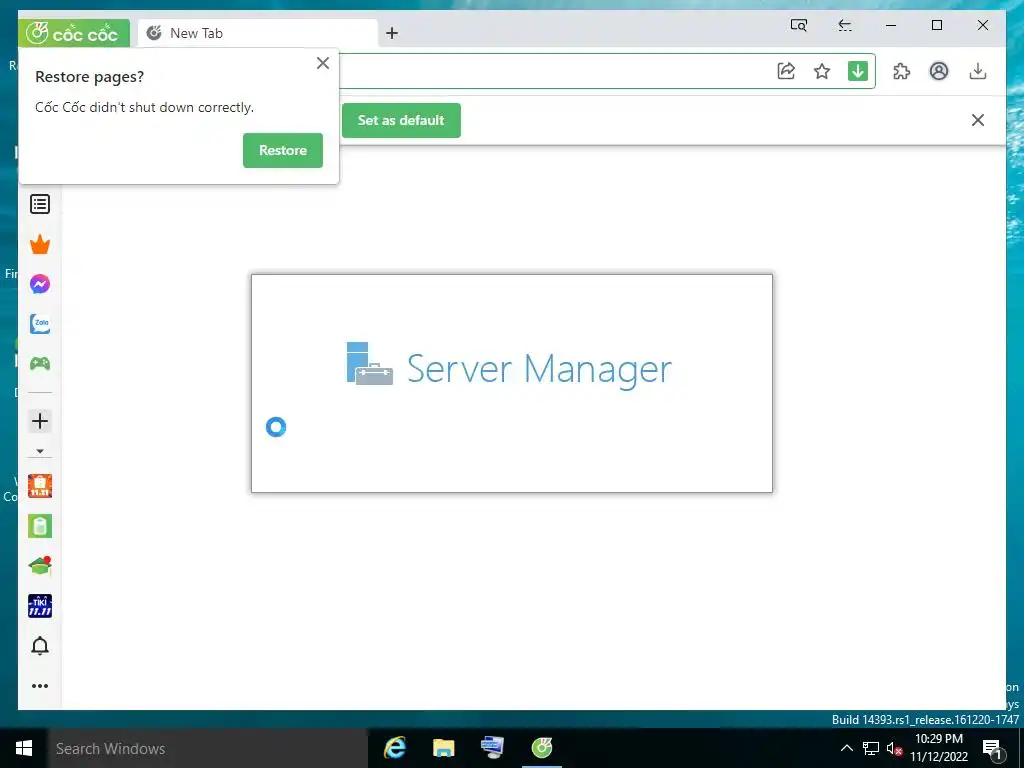
Task: Show hidden system tray icons
Action: click(846, 748)
